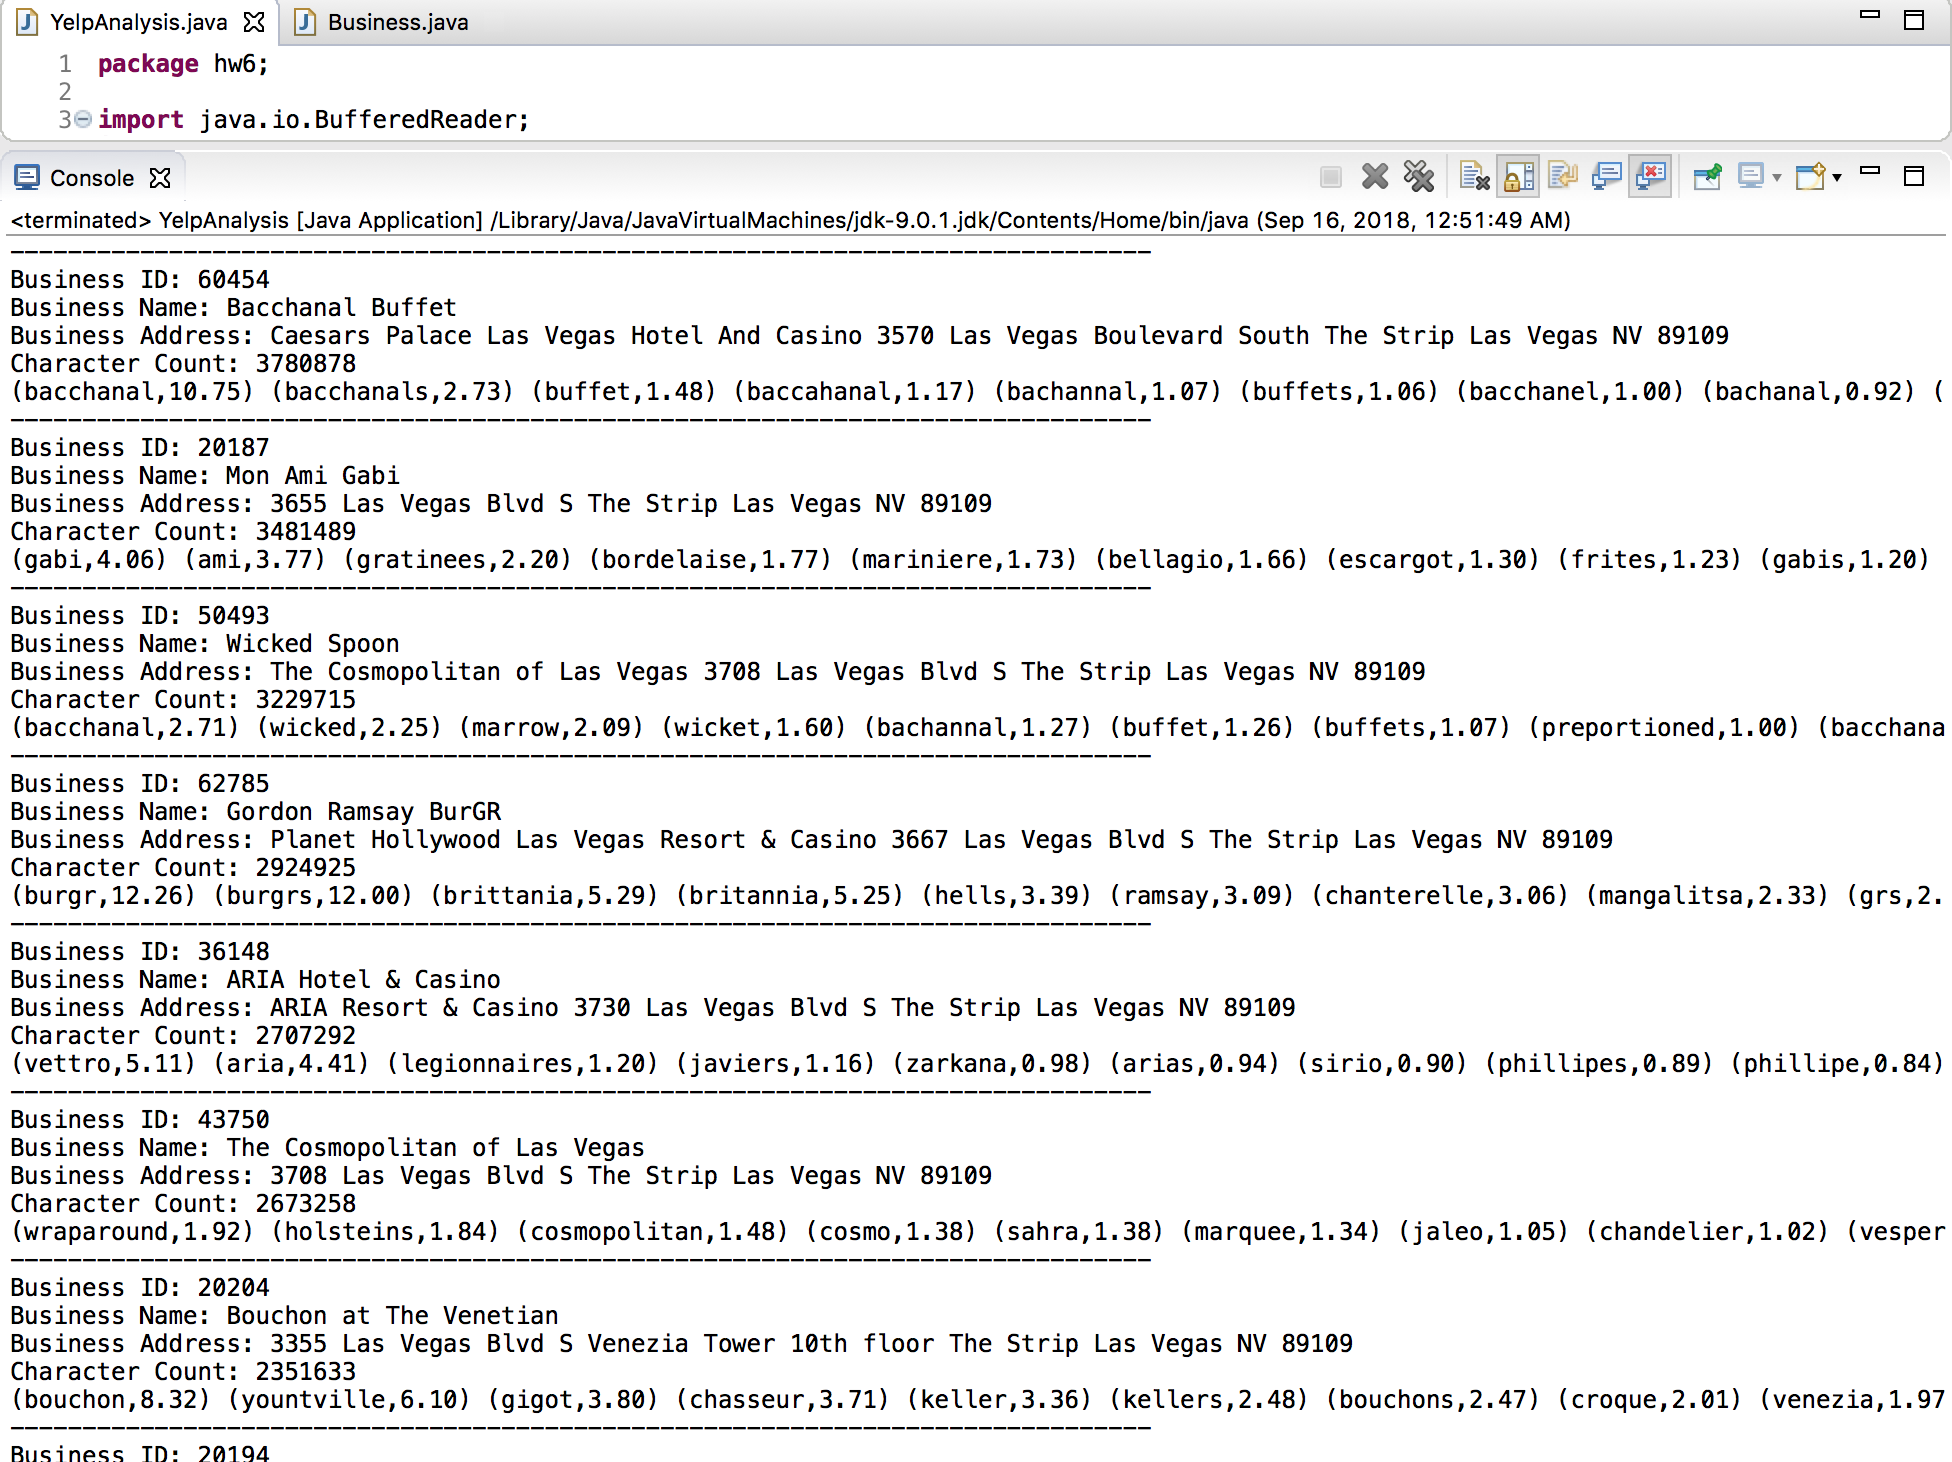The height and width of the screenshot is (1462, 1952).
Task: Click the Open Console icon
Action: point(1811,177)
